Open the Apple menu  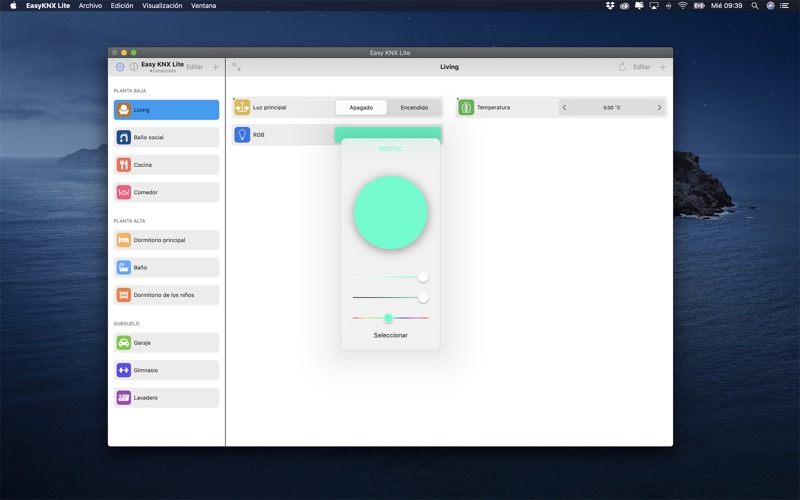pyautogui.click(x=13, y=6)
